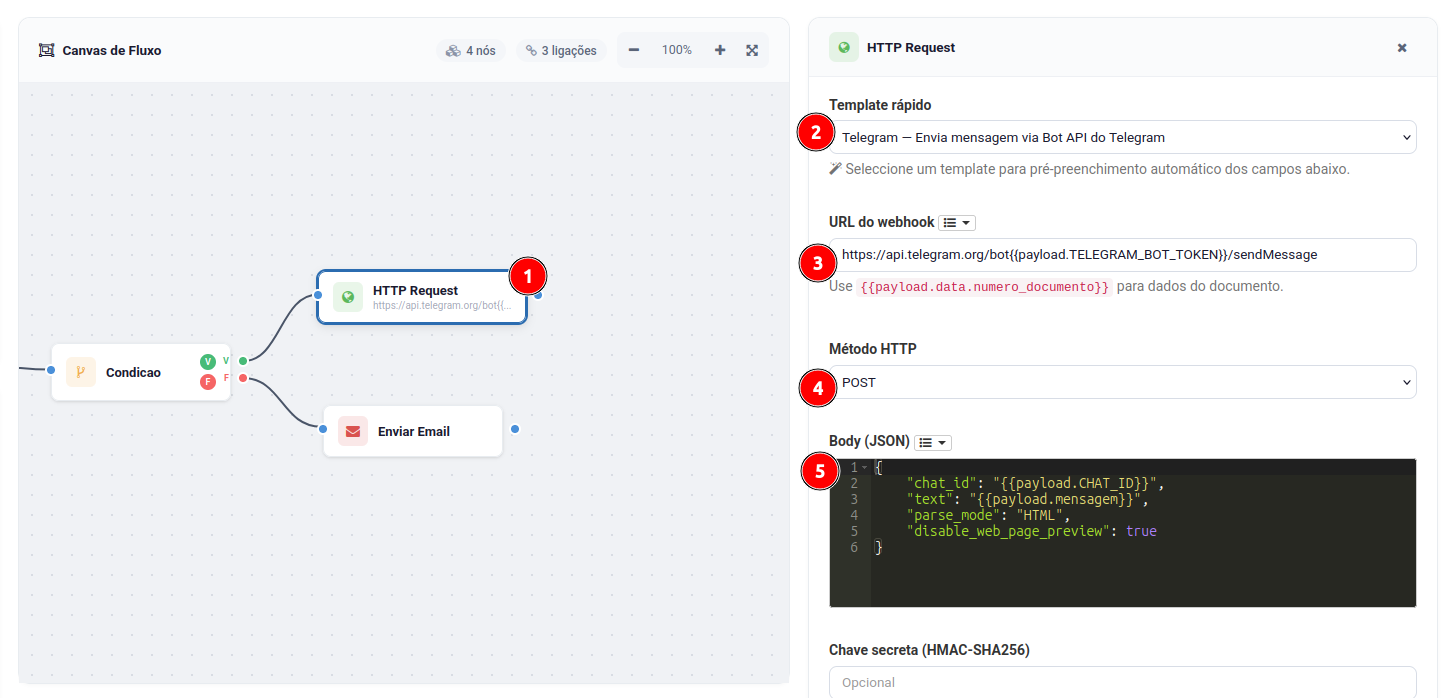The height and width of the screenshot is (698, 1444).
Task: Select the Condicao node
Action: 141,372
